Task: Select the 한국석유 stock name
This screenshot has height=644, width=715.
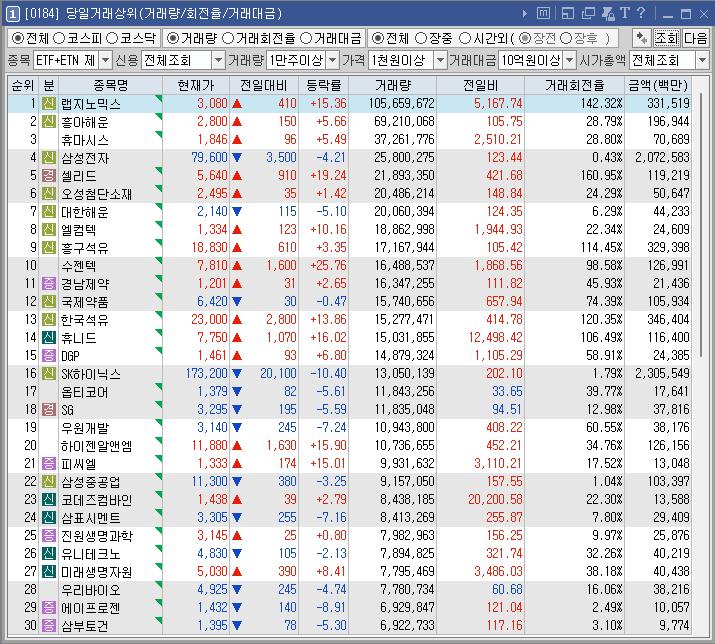Action: pyautogui.click(x=85, y=320)
